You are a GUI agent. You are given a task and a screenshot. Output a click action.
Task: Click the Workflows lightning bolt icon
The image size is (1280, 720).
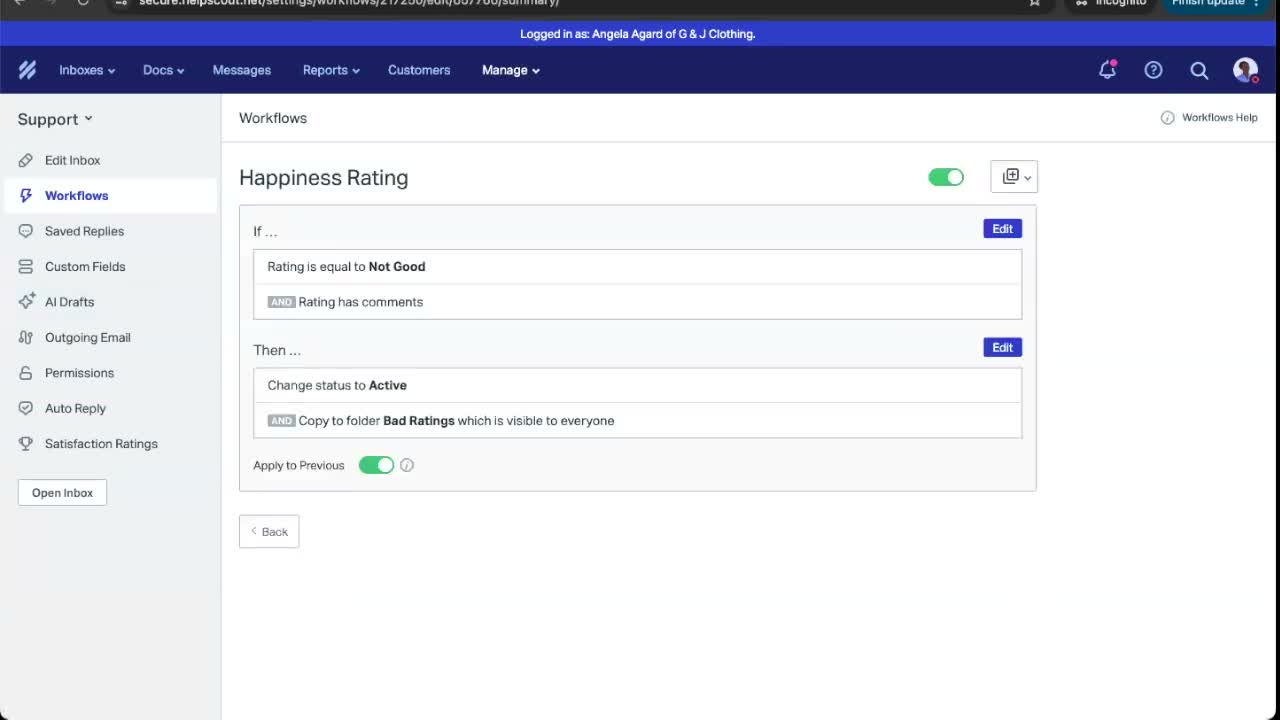click(x=26, y=196)
